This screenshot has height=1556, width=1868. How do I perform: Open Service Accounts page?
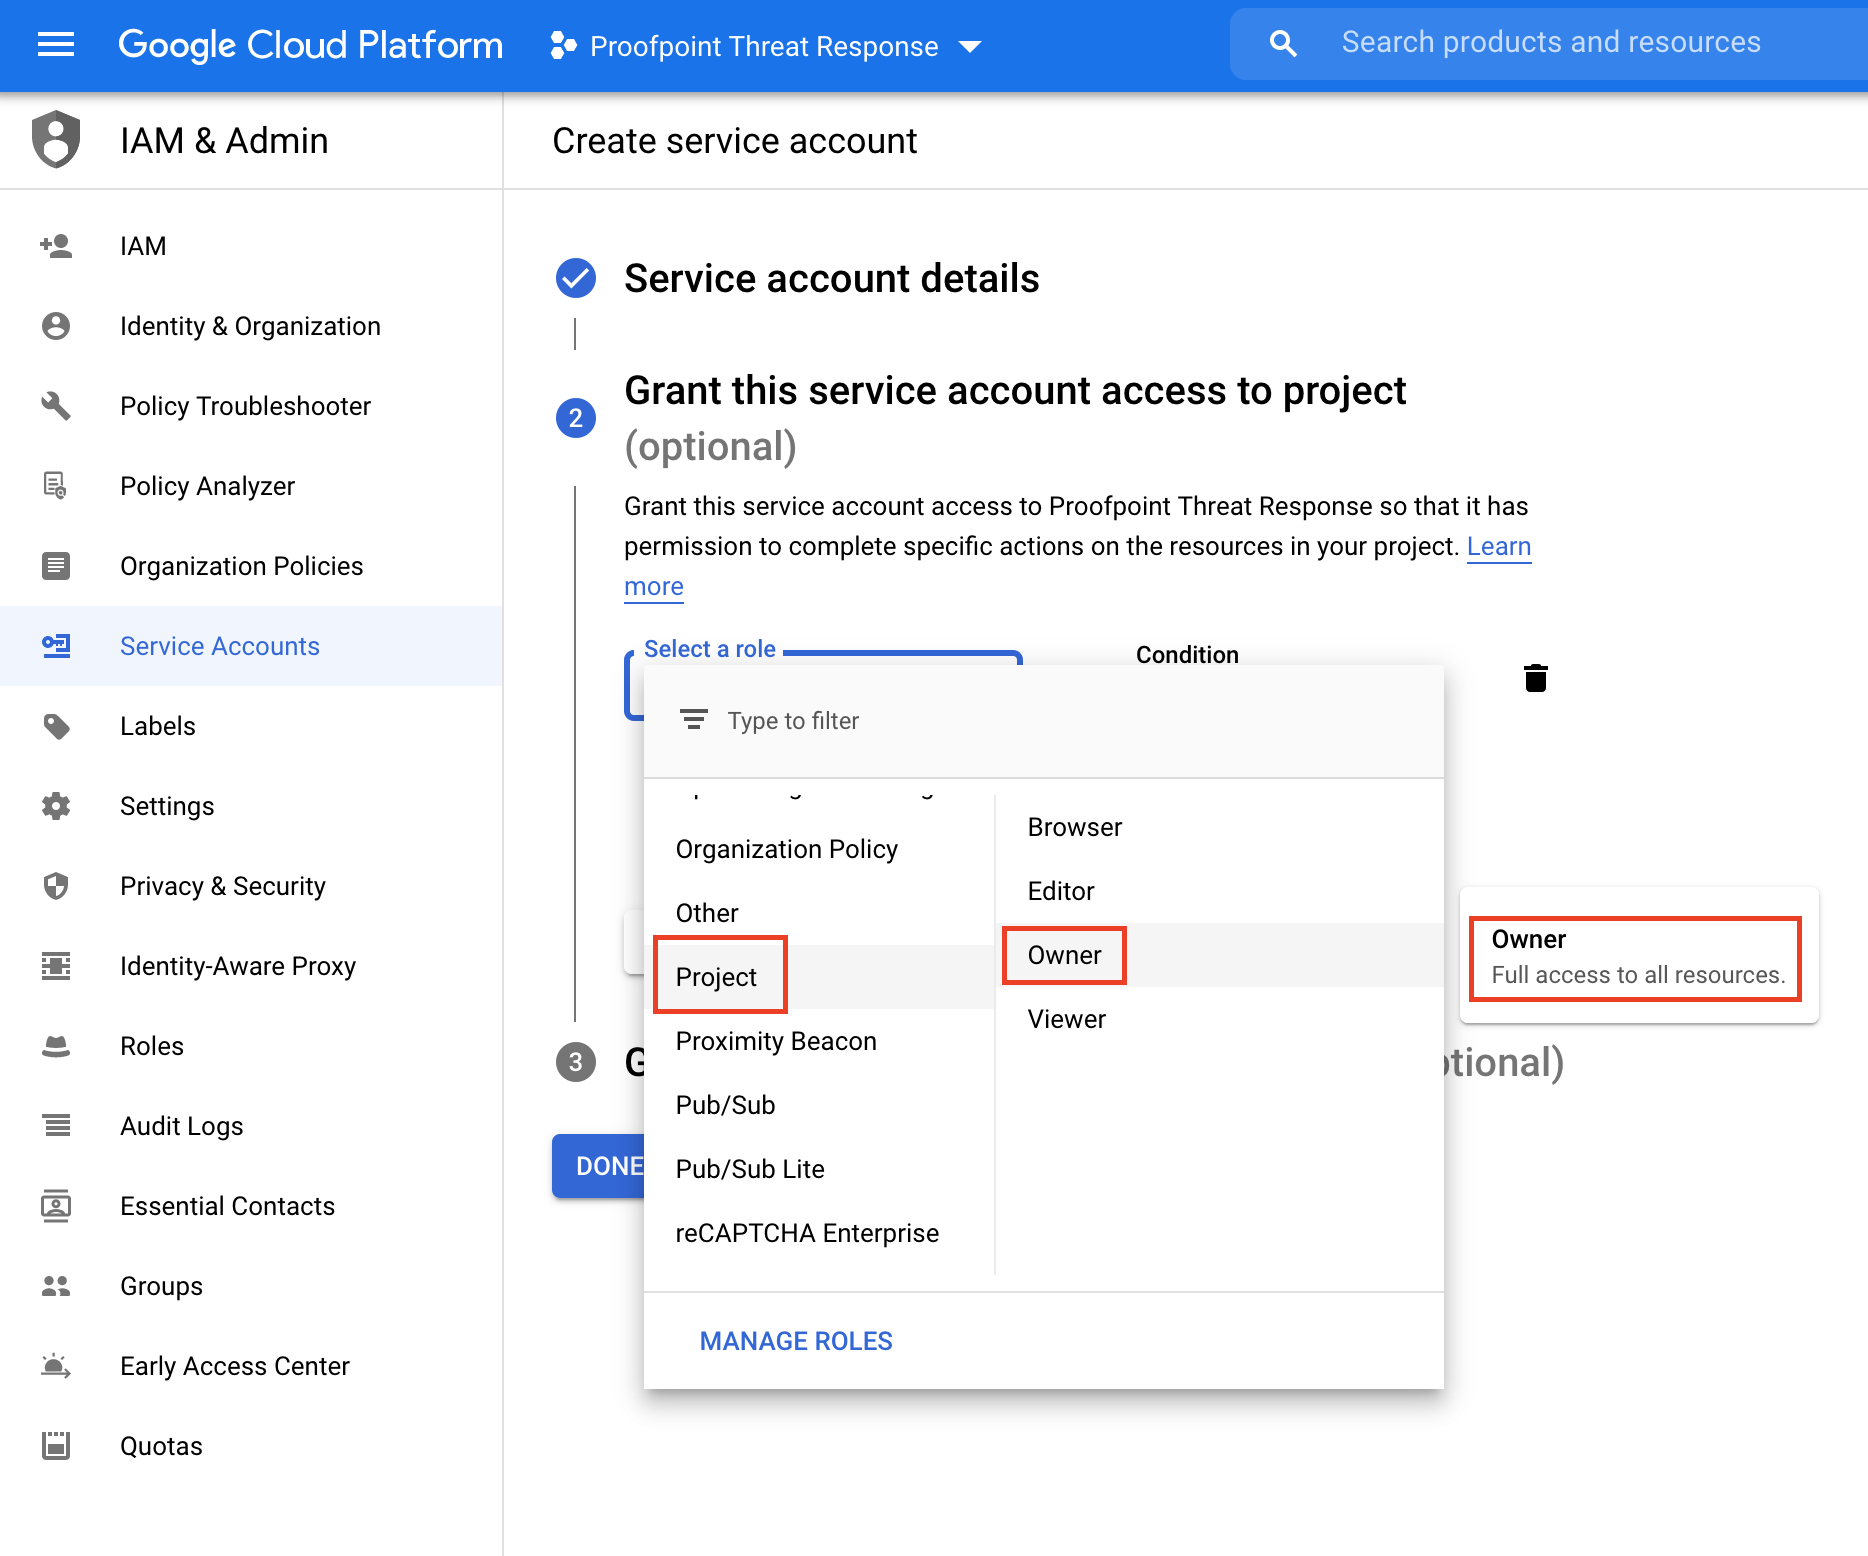[x=251, y=646]
